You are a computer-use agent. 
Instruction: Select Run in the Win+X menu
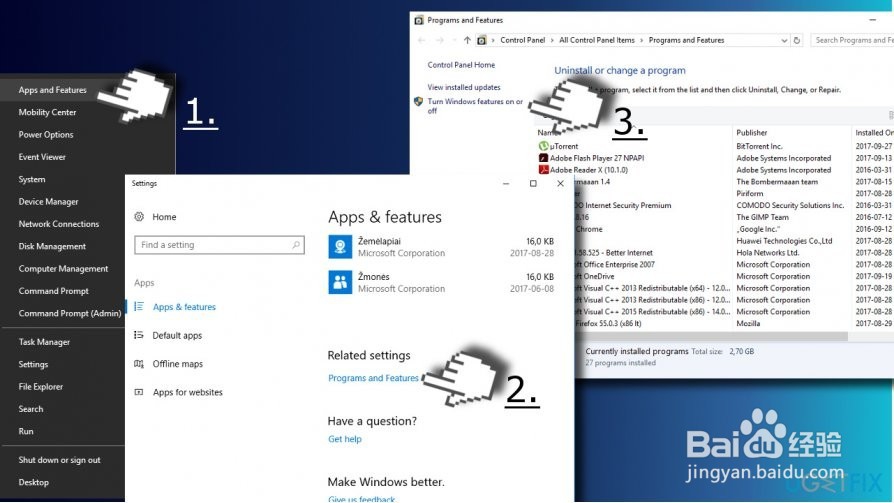coord(26,431)
